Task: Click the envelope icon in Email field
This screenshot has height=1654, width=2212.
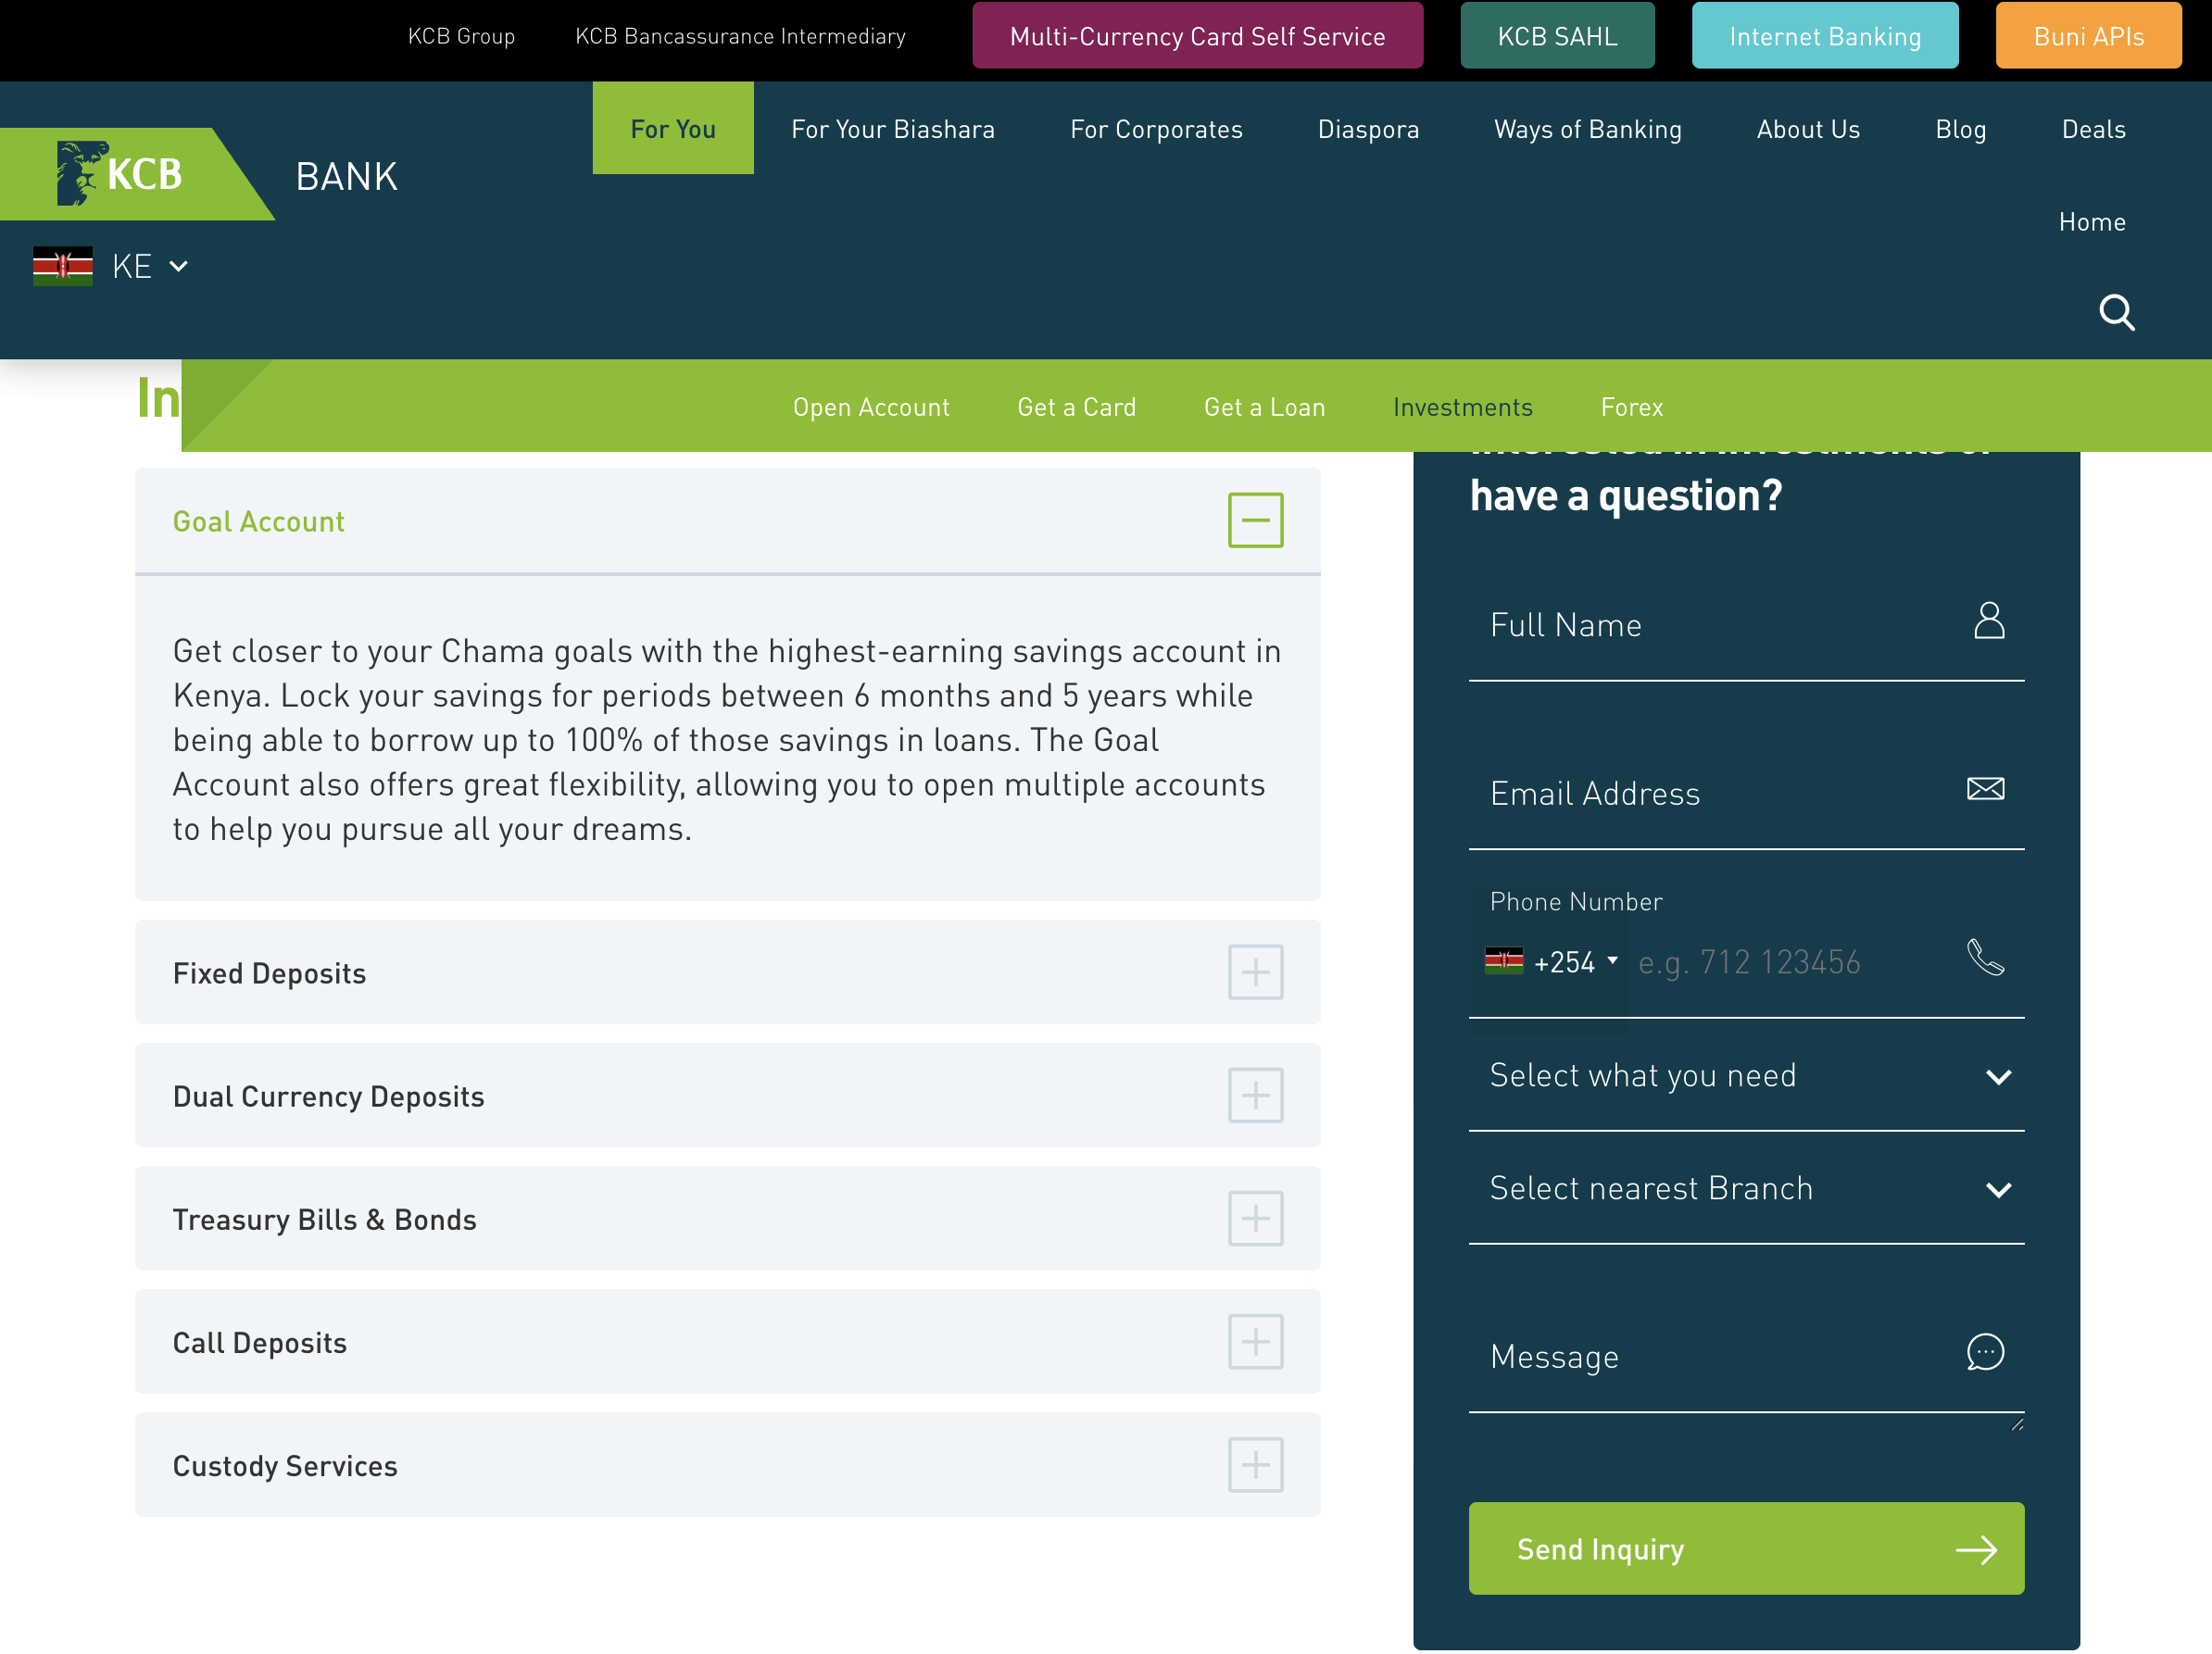Action: point(1985,789)
